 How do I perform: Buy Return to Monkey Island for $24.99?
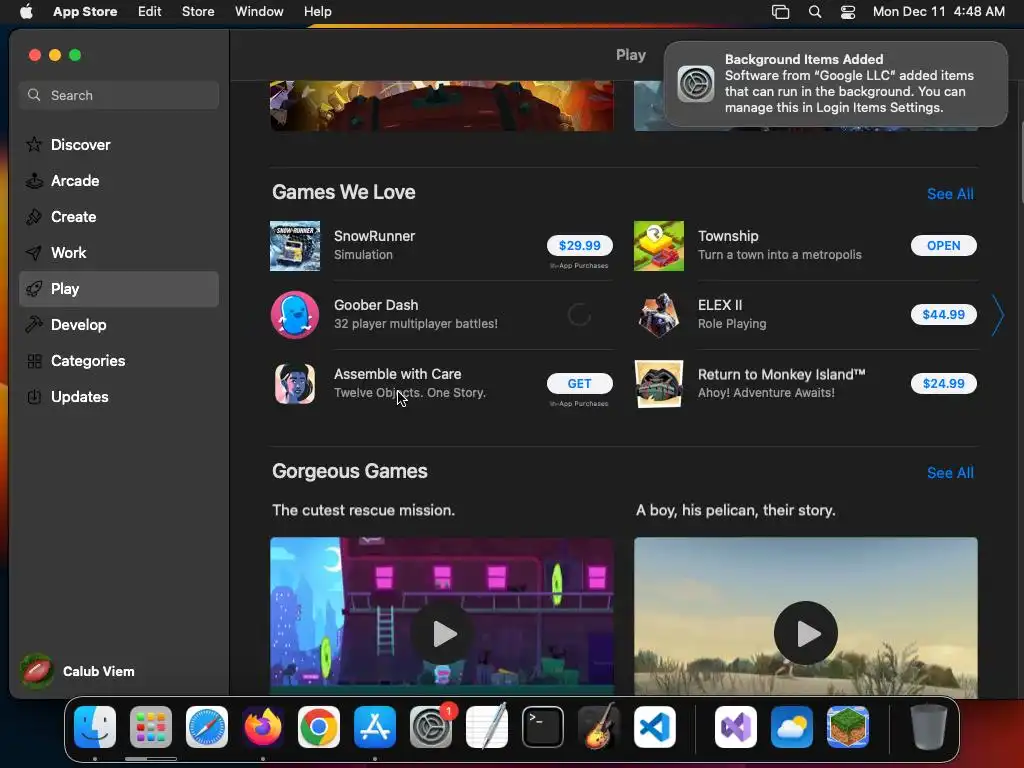click(x=944, y=383)
